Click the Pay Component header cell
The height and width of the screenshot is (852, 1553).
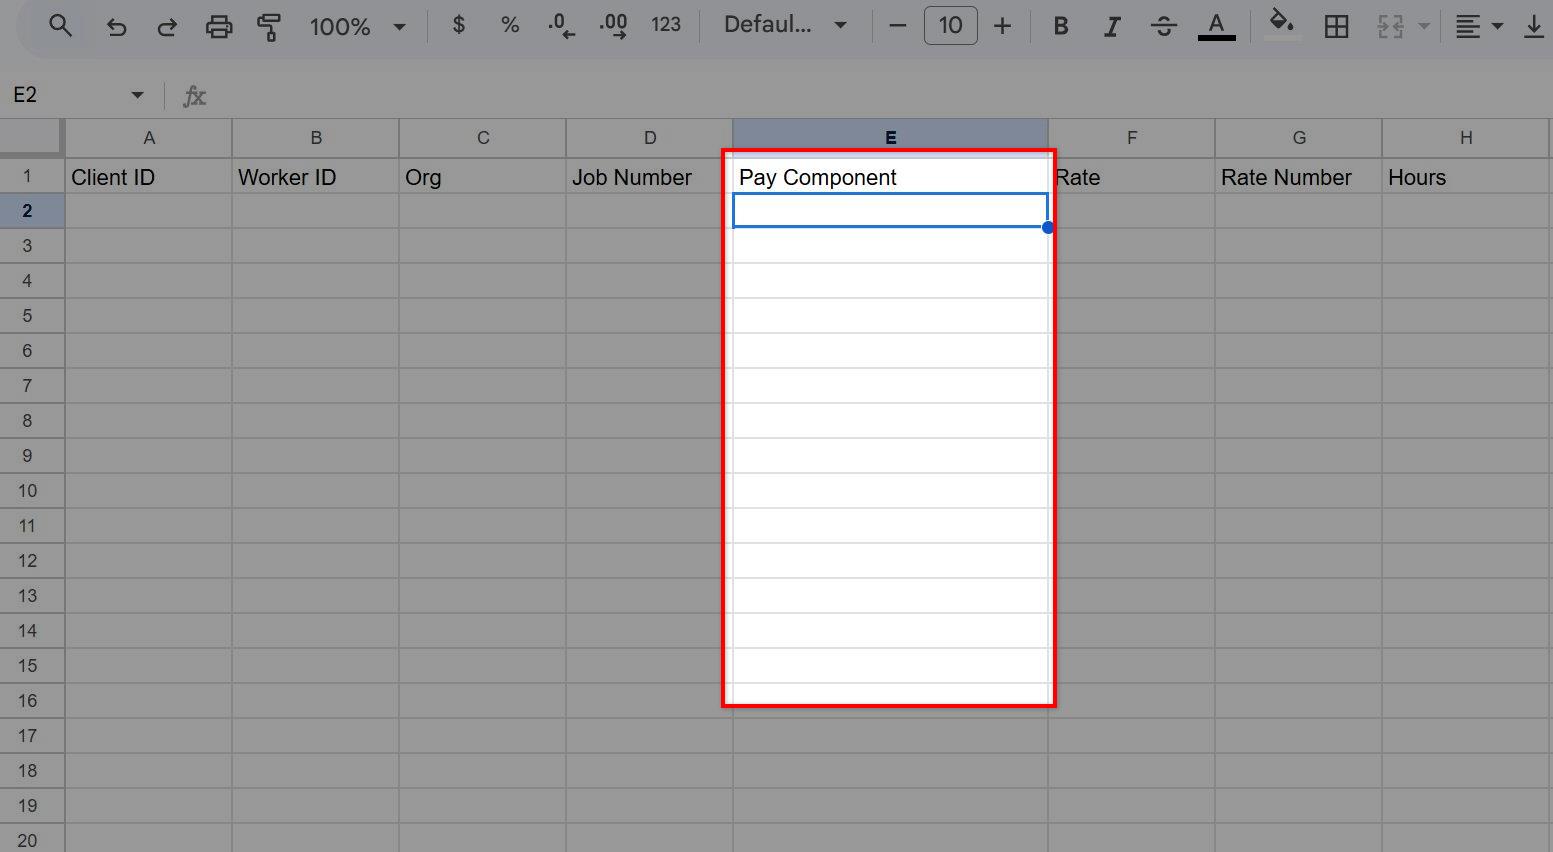889,177
